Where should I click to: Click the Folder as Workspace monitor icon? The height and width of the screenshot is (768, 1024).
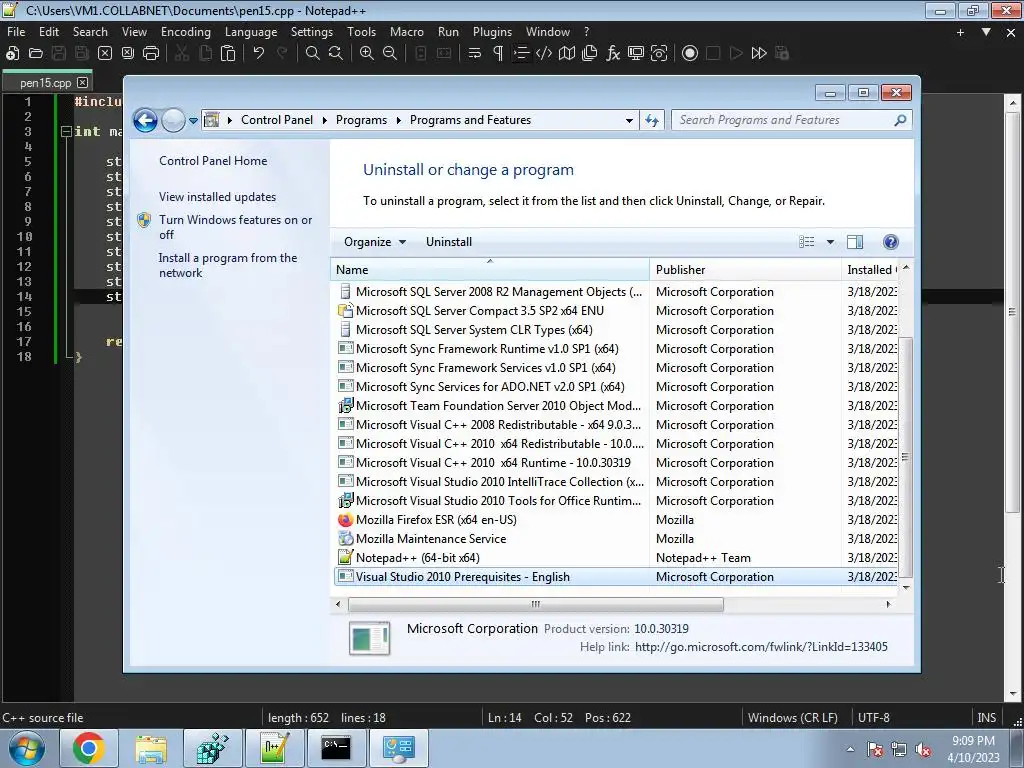[x=636, y=54]
